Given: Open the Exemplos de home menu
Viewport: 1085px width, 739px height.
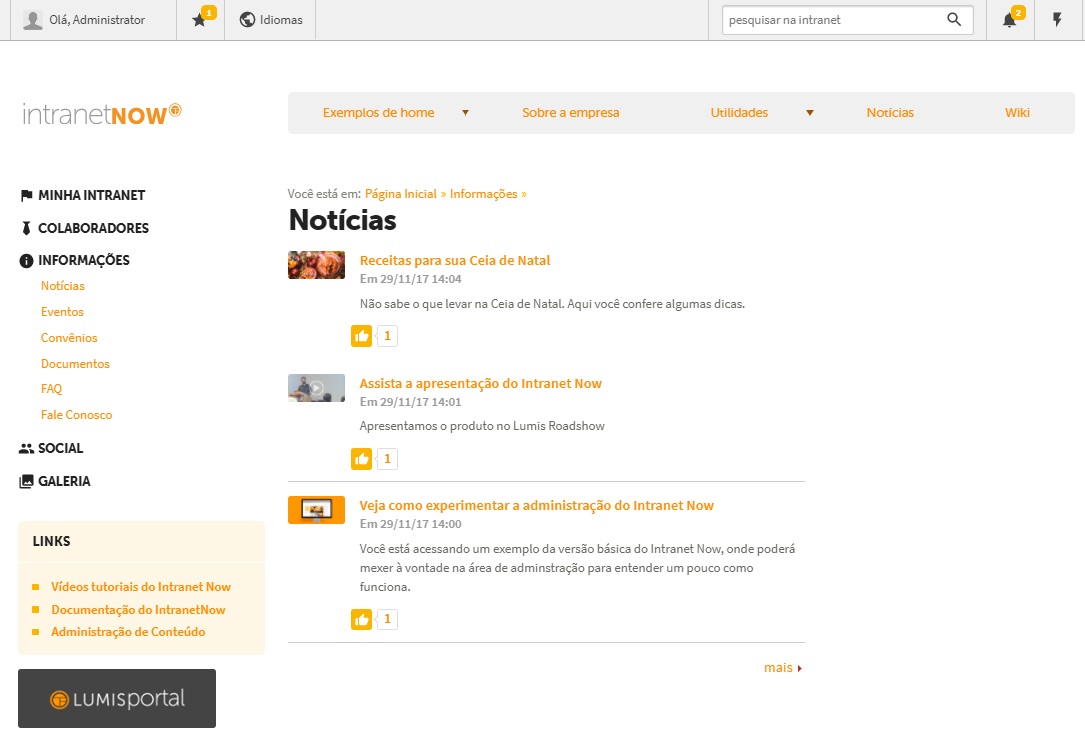Looking at the screenshot, I should [x=379, y=113].
